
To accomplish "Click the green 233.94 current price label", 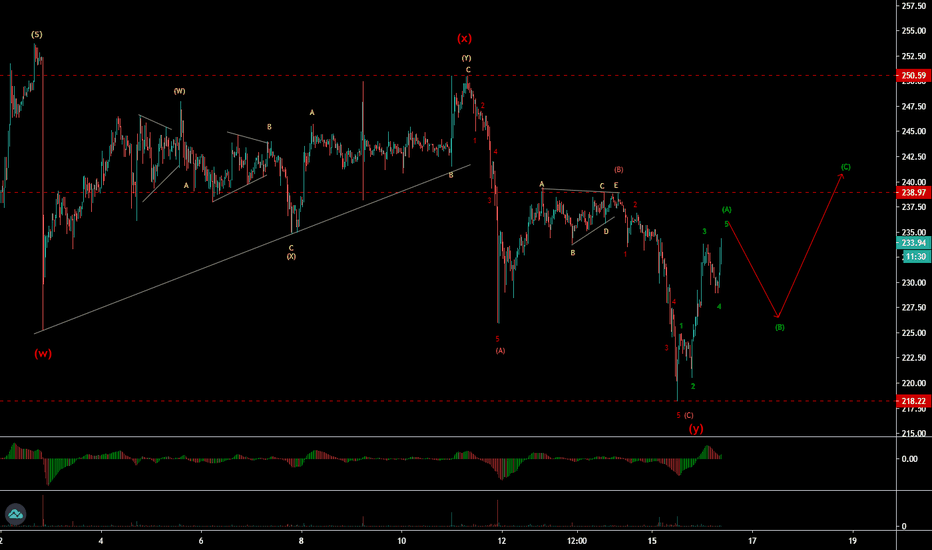I will pos(914,243).
